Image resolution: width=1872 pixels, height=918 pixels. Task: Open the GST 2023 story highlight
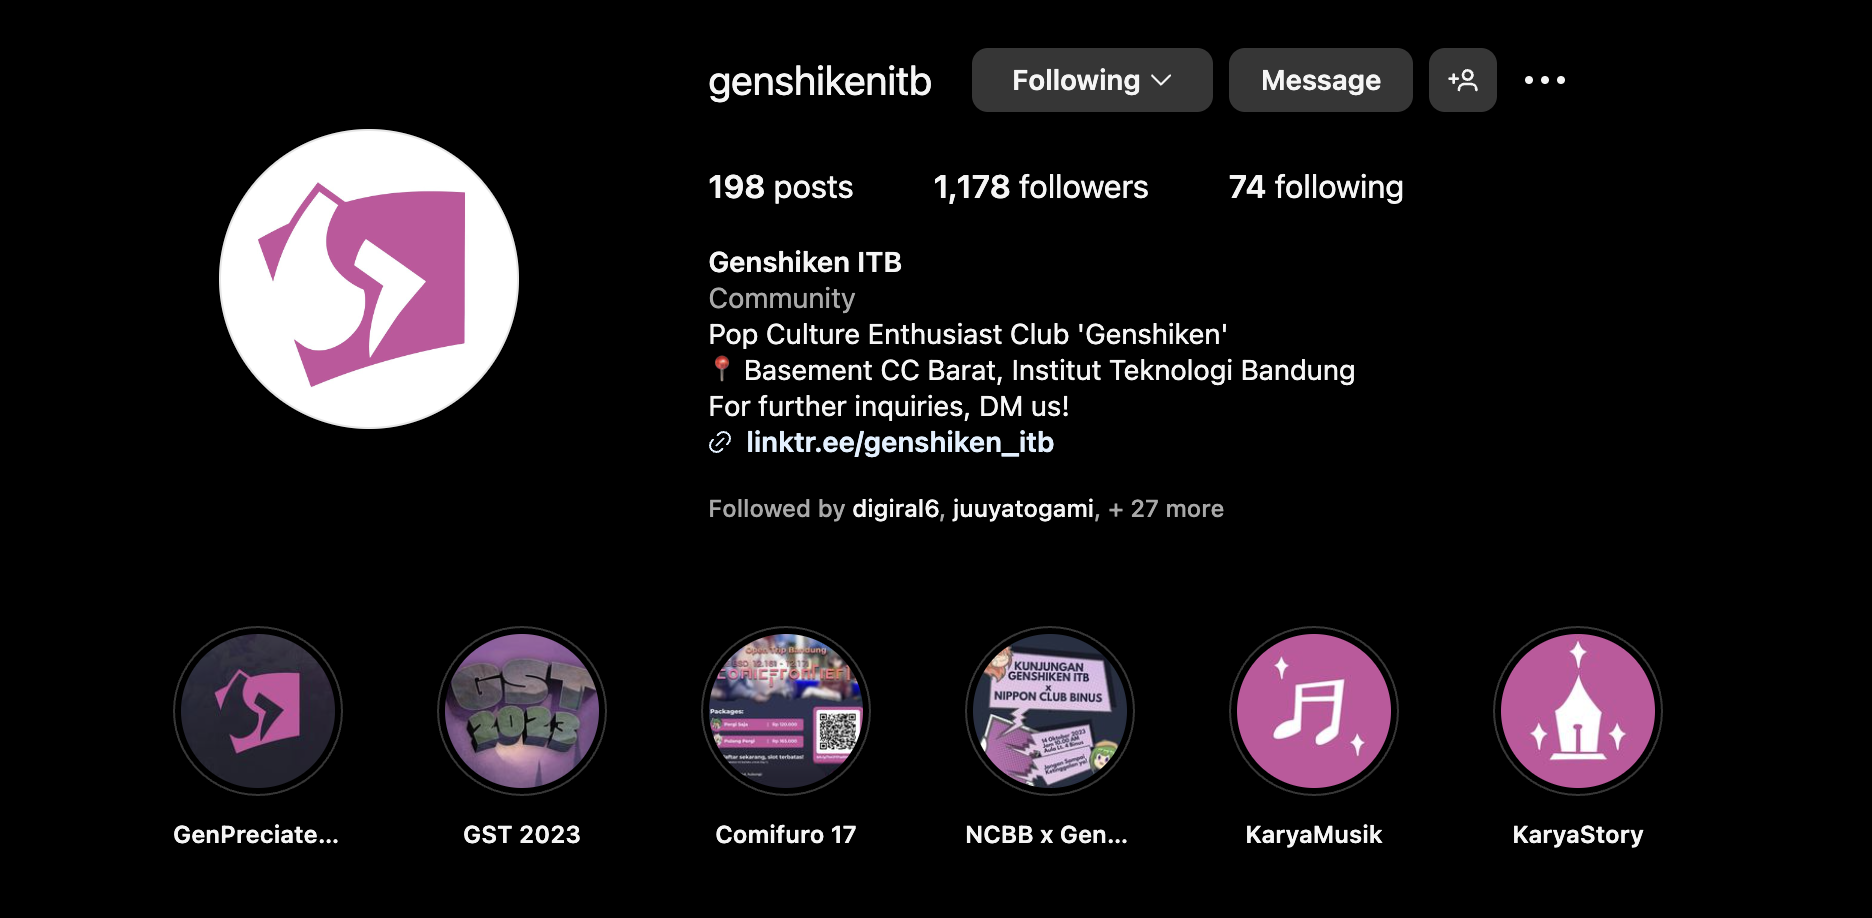[522, 711]
